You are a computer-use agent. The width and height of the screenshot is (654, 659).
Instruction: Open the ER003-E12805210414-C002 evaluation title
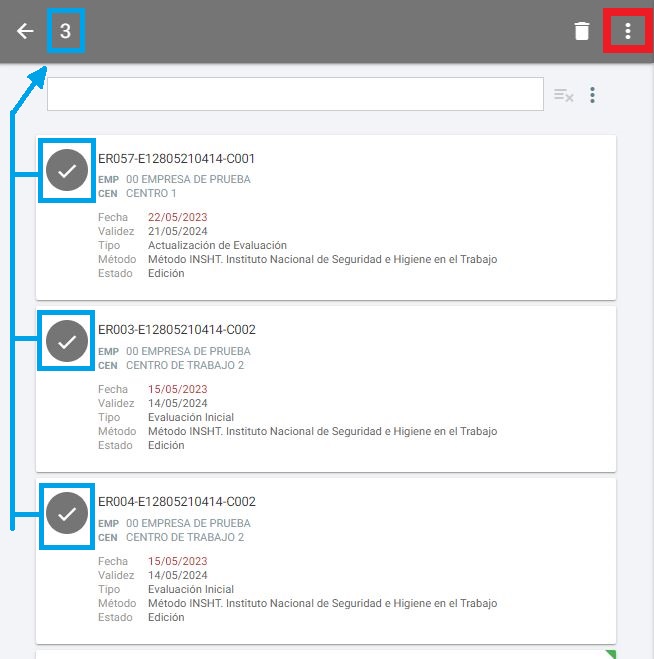pyautogui.click(x=177, y=330)
